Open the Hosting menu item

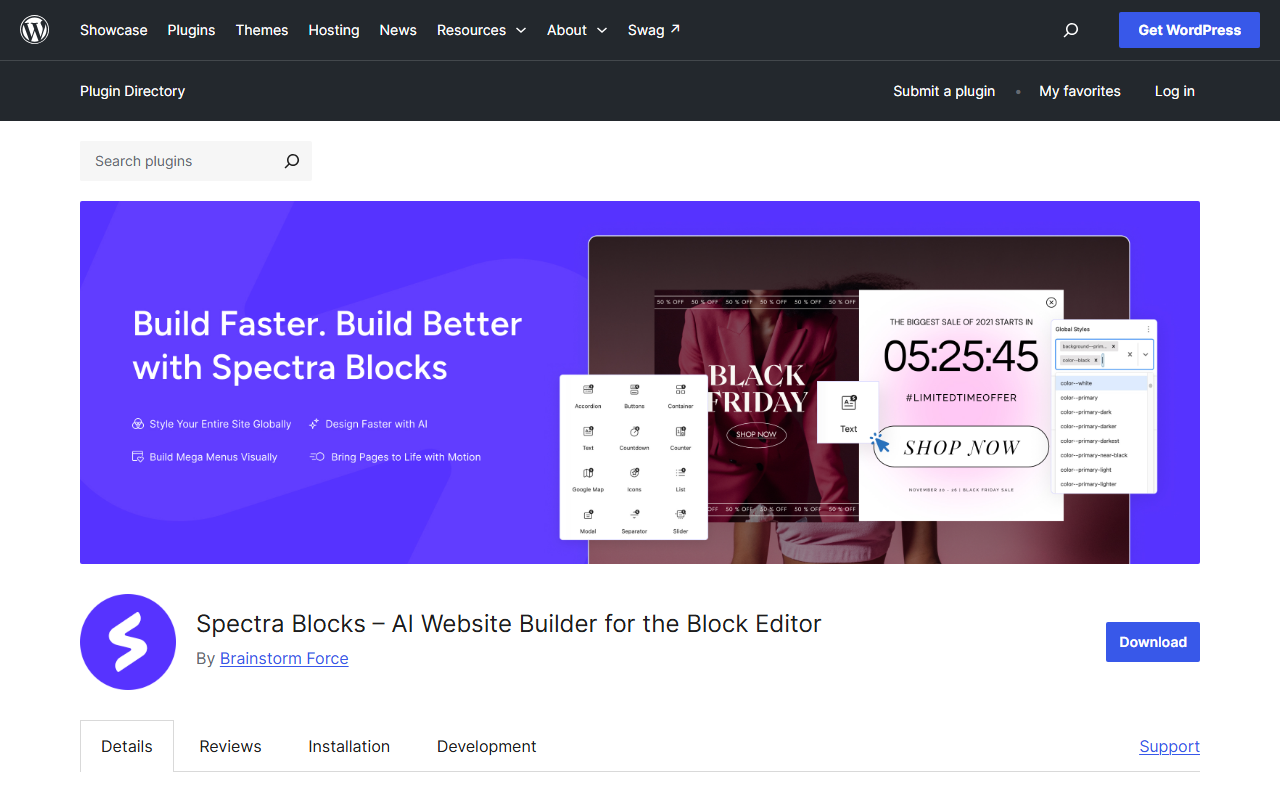click(x=334, y=30)
